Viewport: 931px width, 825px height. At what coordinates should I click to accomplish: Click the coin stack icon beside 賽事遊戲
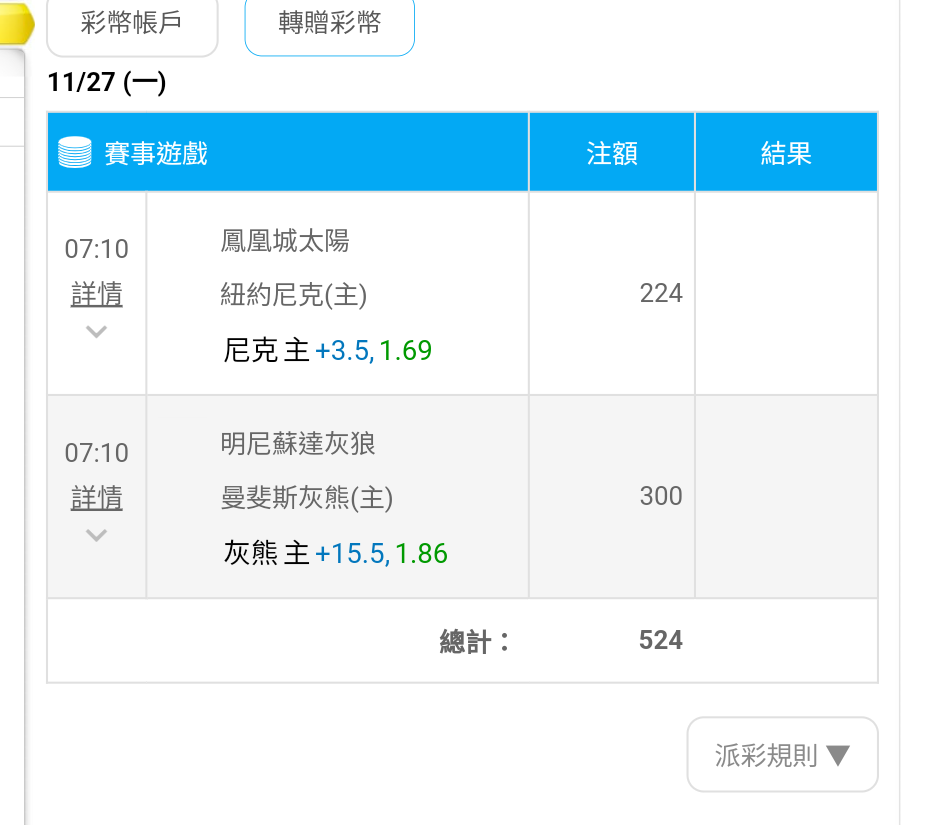pyautogui.click(x=75, y=153)
